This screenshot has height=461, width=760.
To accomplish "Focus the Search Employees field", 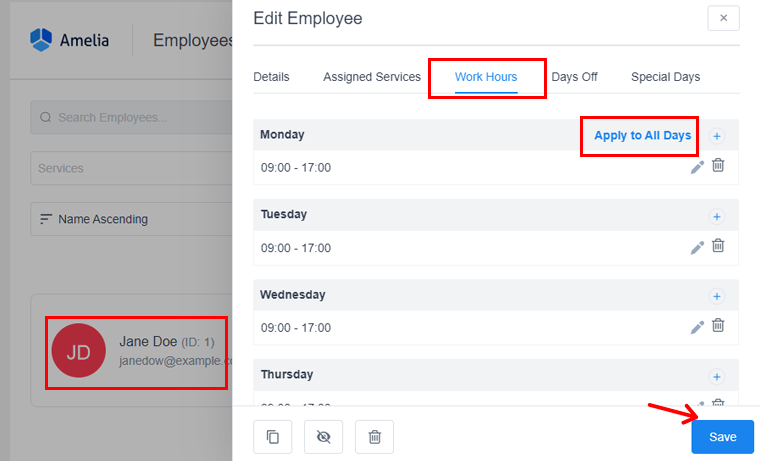I will pos(131,117).
